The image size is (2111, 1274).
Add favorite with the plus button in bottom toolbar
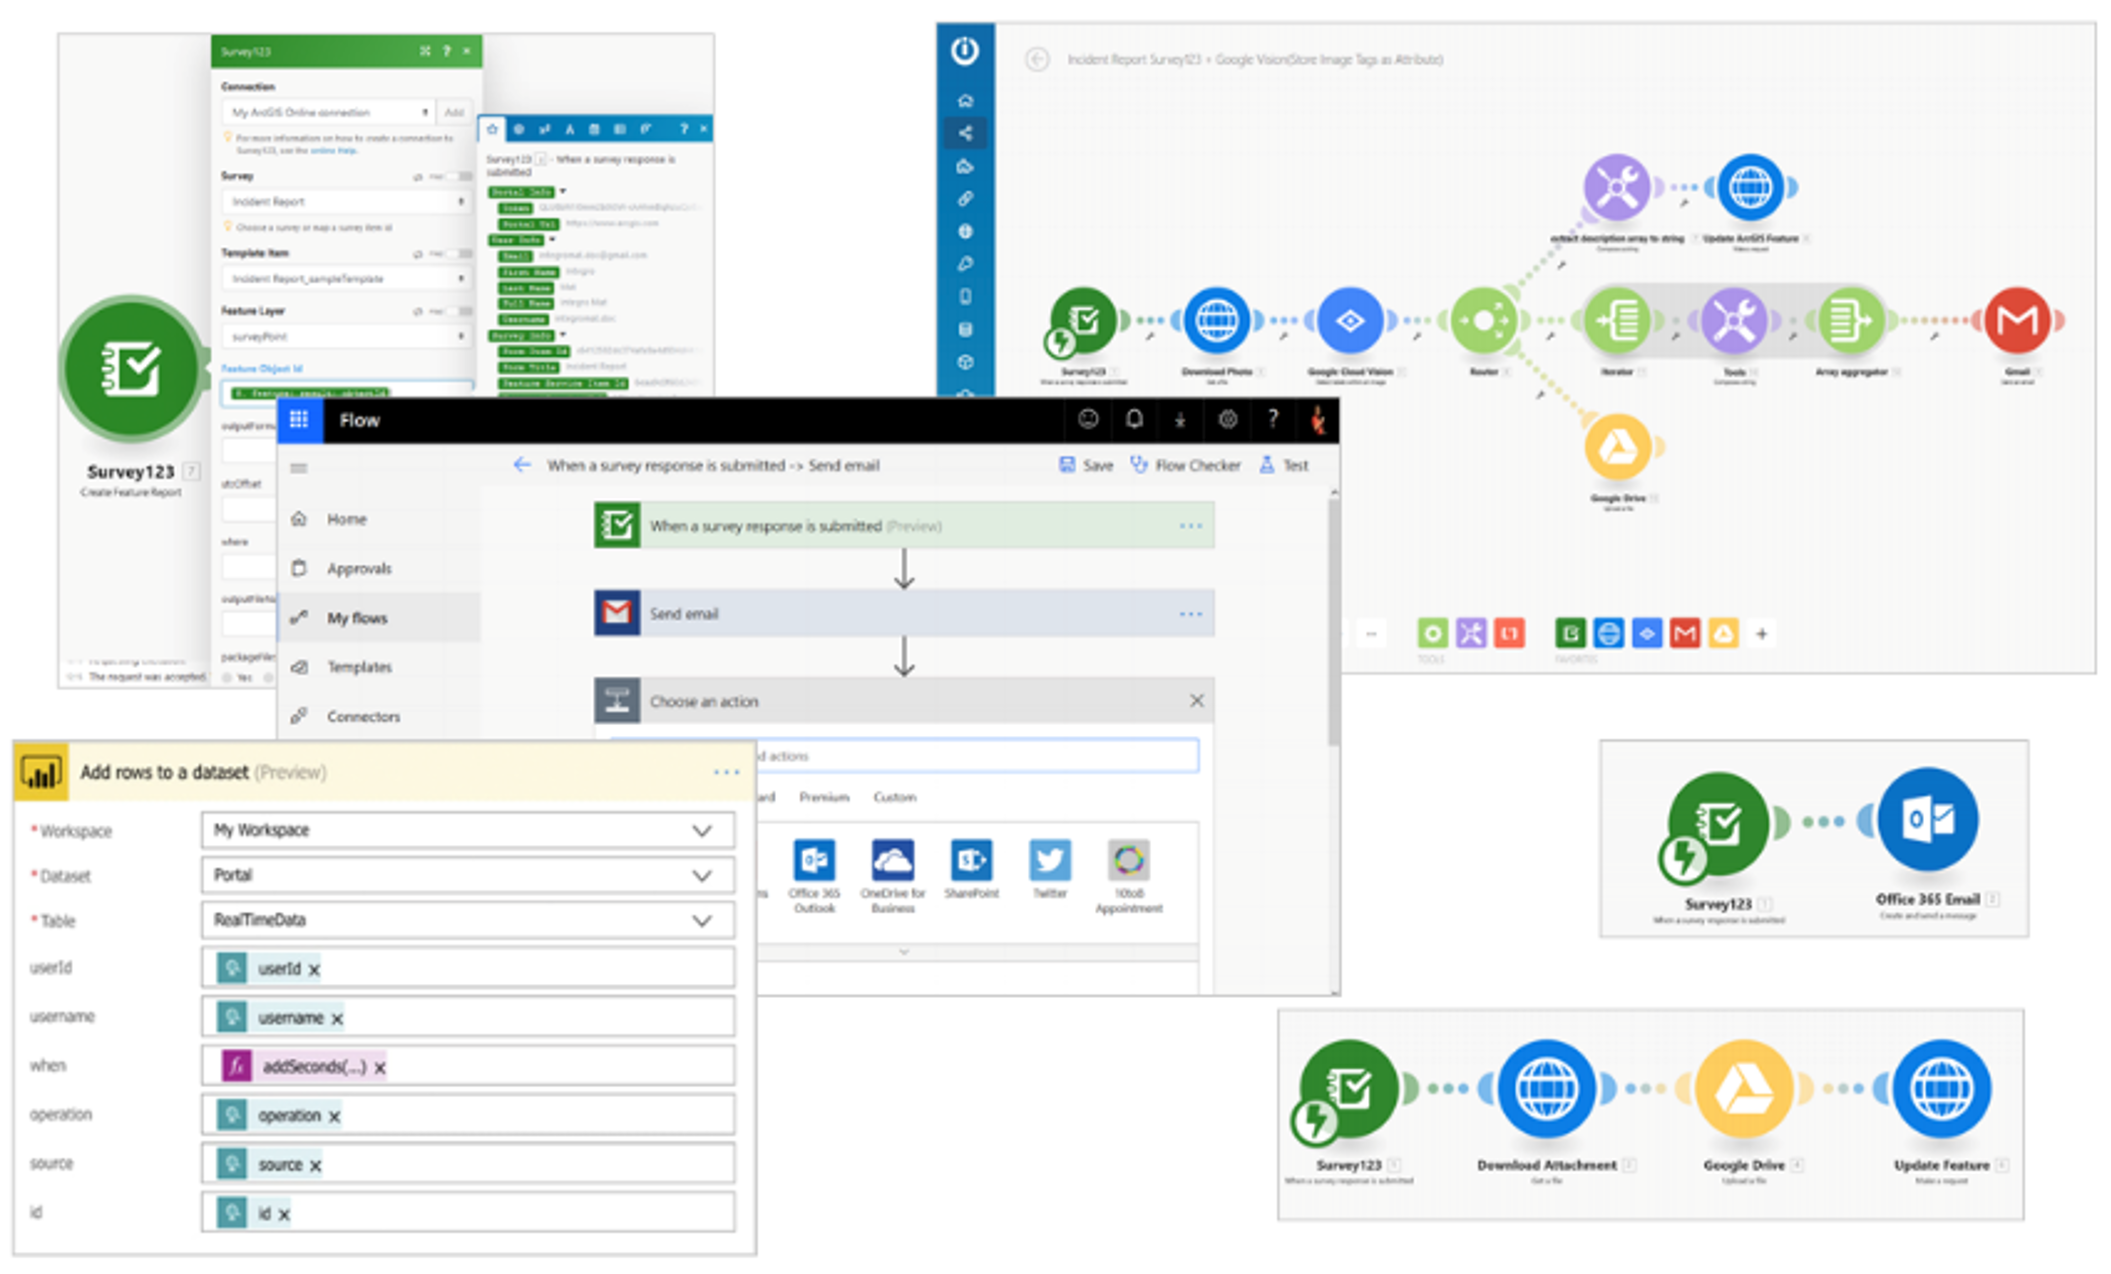coord(1762,633)
